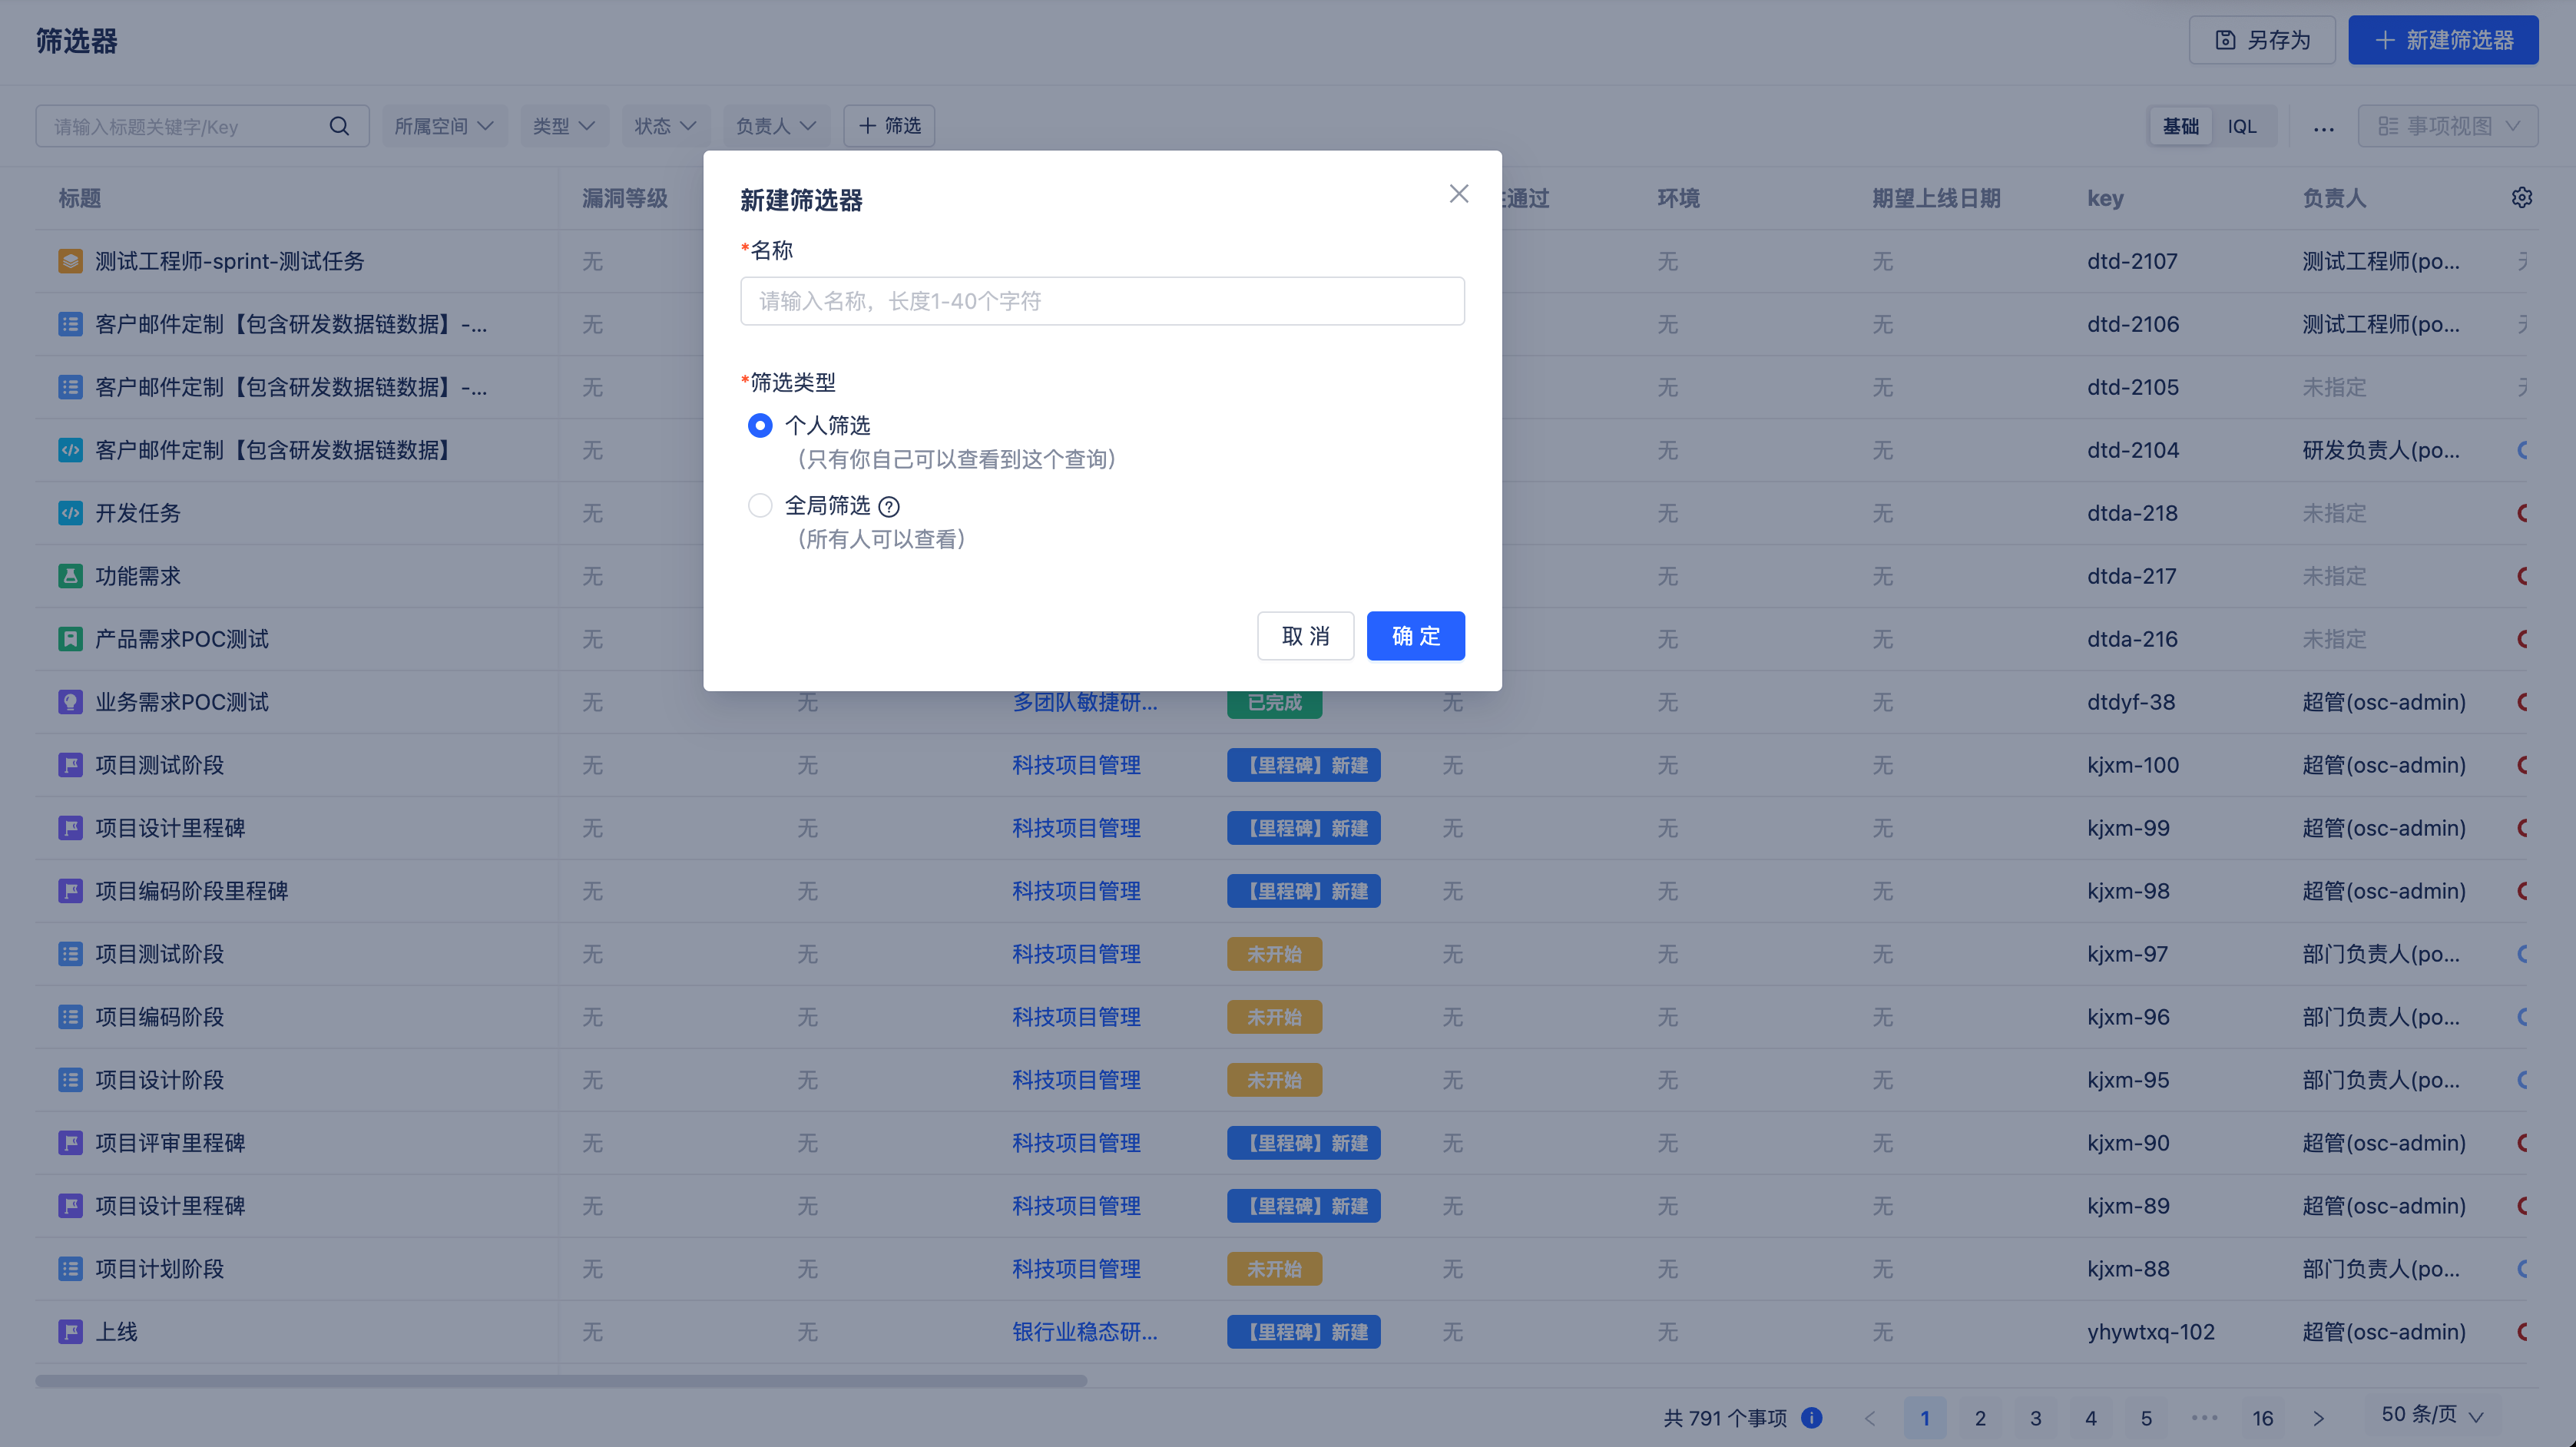2576x1447 pixels.
Task: Click the 确定 button
Action: (1415, 636)
